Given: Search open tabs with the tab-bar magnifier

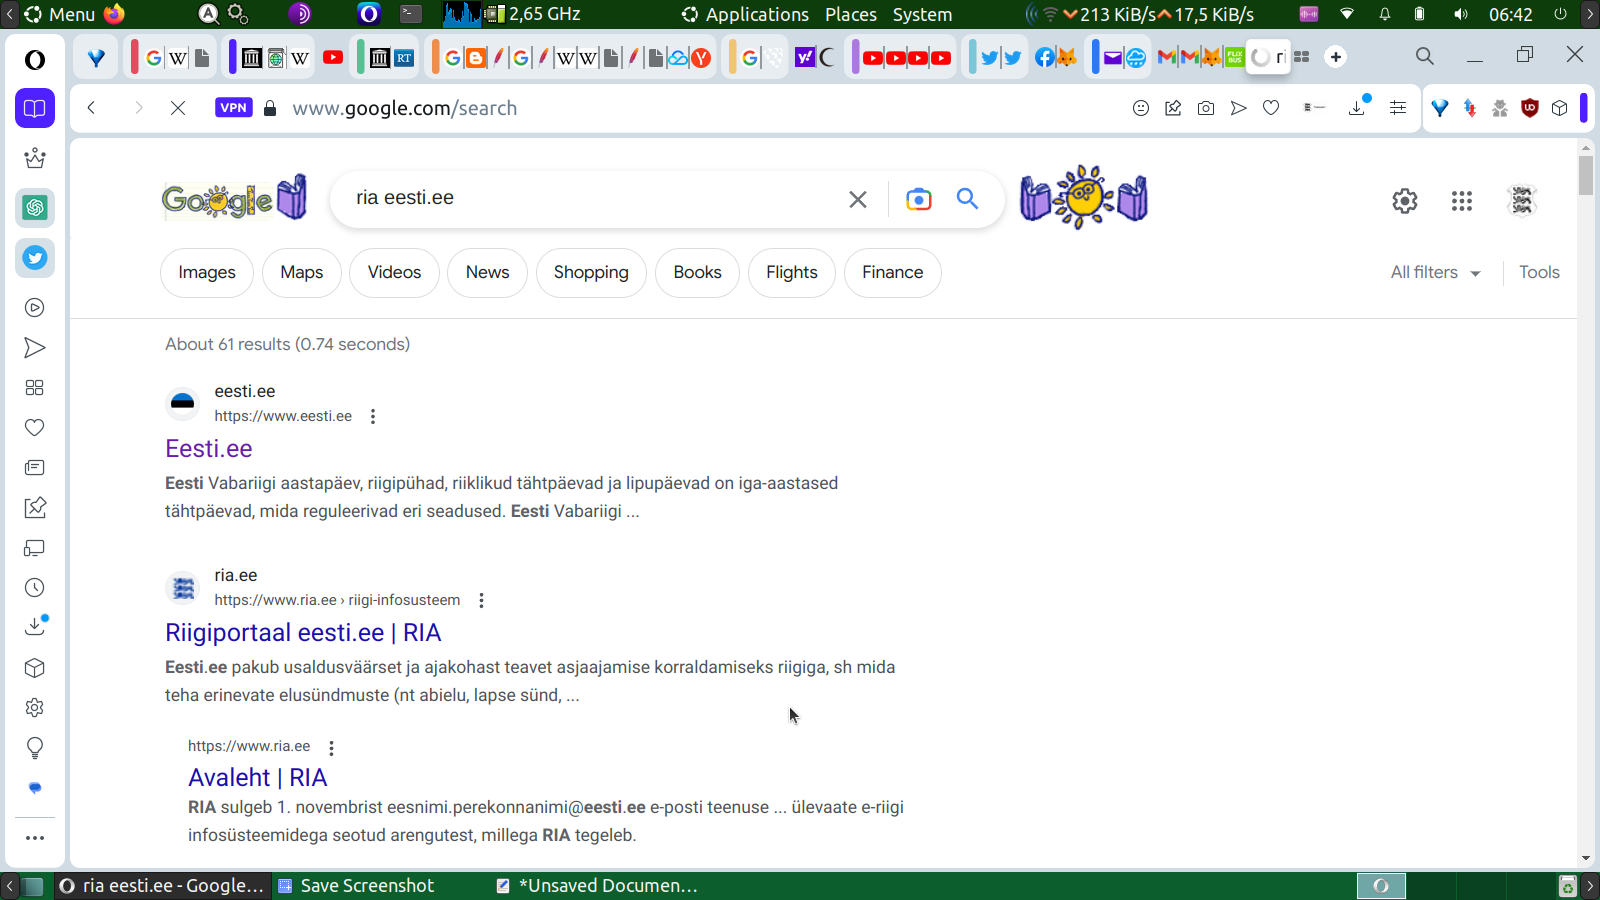Looking at the screenshot, I should click(1425, 57).
